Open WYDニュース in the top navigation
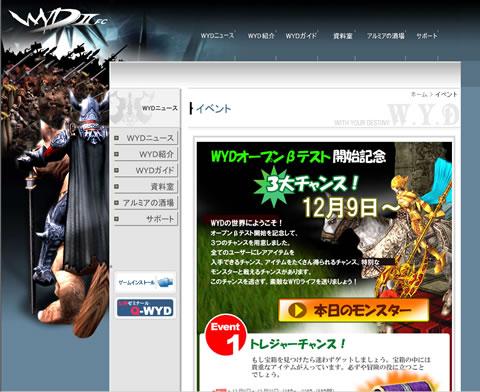 pos(217,36)
